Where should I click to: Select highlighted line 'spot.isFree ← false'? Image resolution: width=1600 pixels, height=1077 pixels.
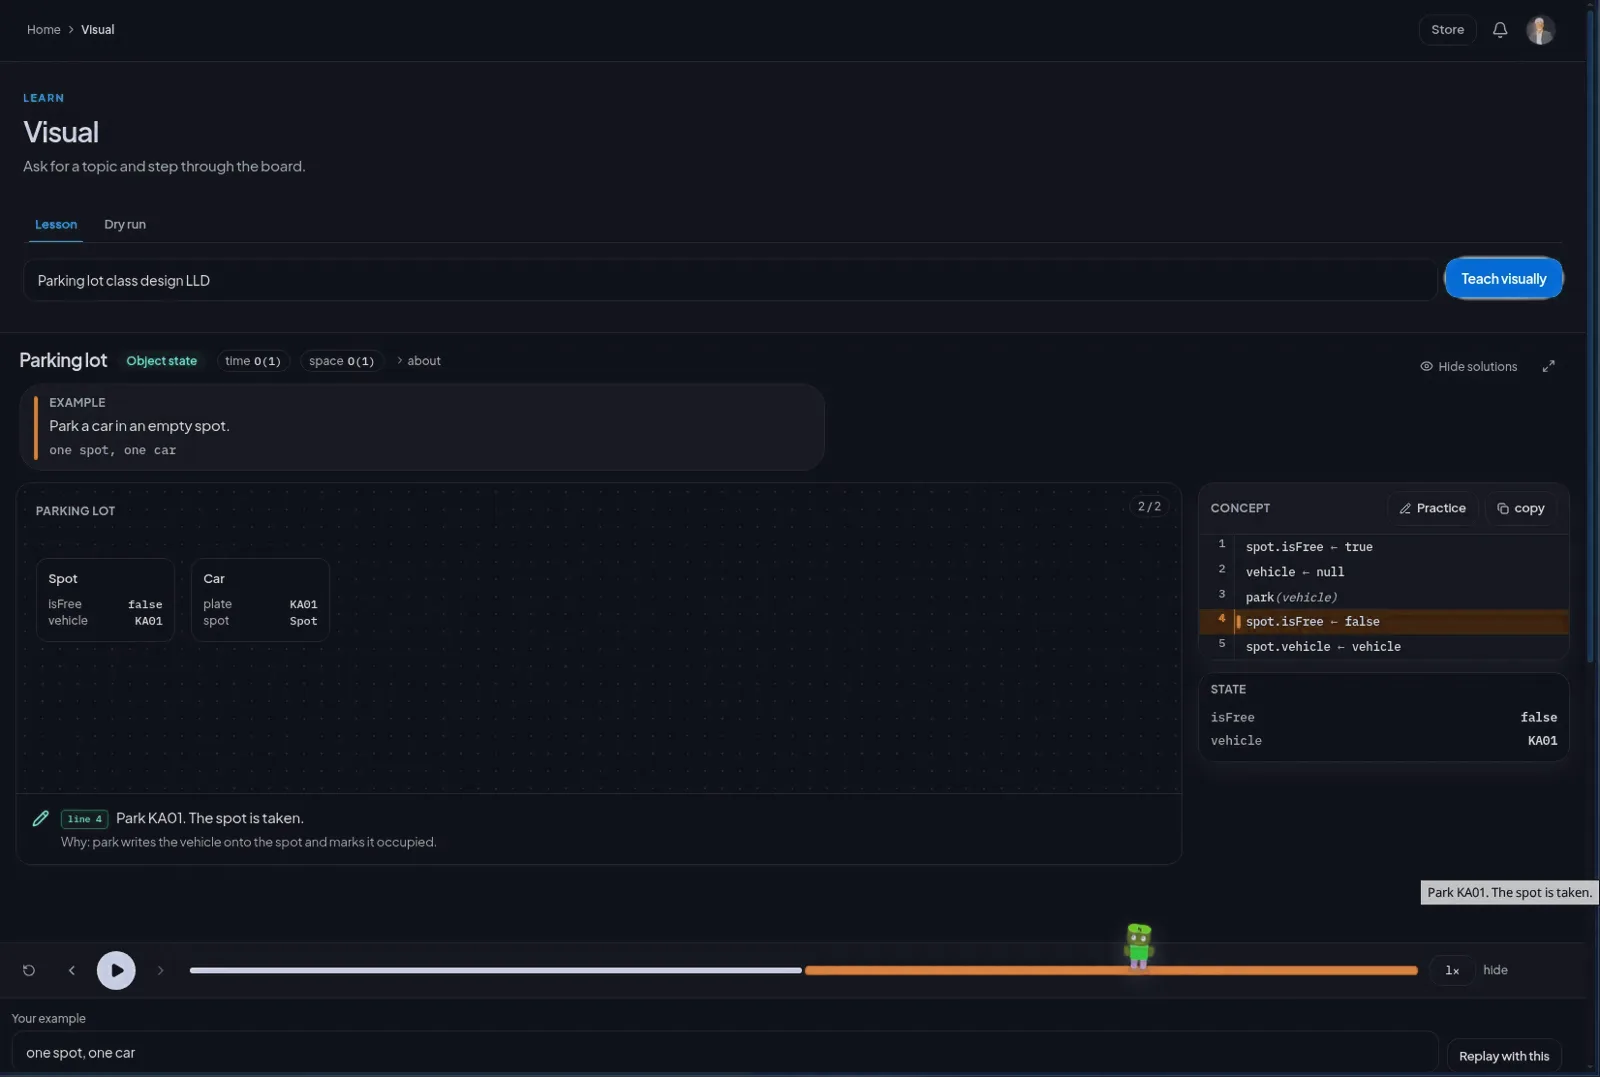pyautogui.click(x=1384, y=622)
